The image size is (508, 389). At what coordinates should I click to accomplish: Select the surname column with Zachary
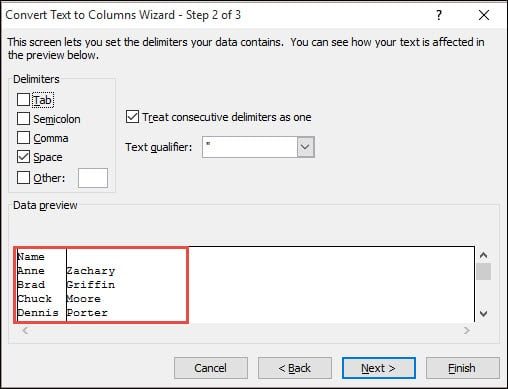click(126, 285)
